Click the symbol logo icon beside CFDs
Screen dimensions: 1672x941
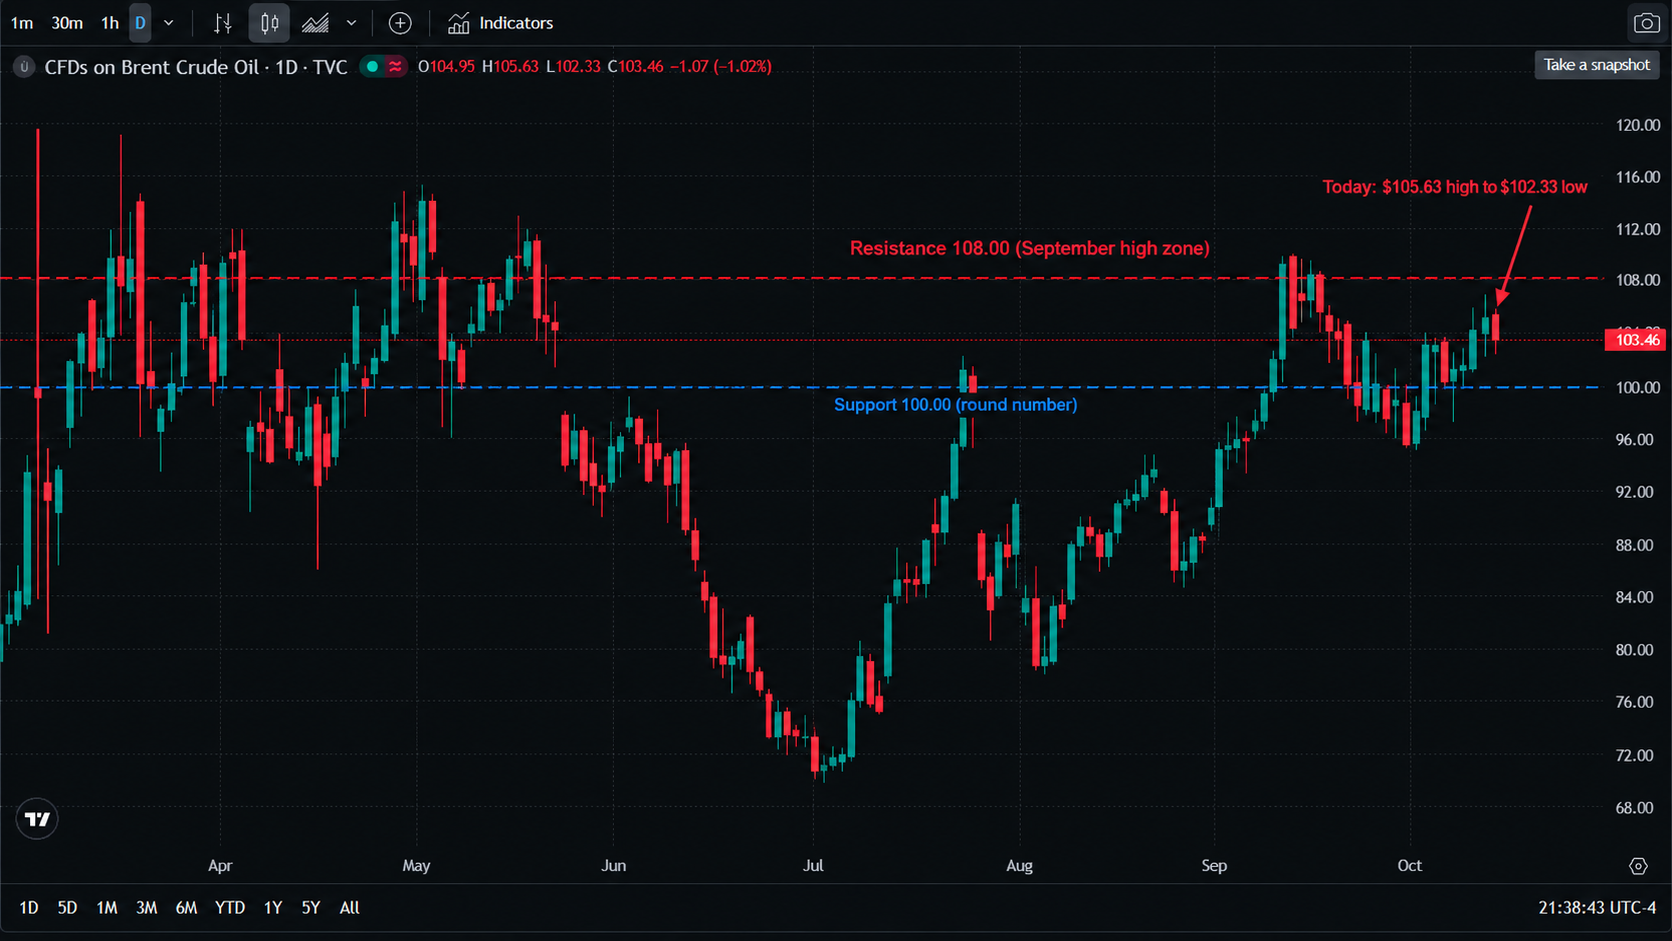(24, 67)
